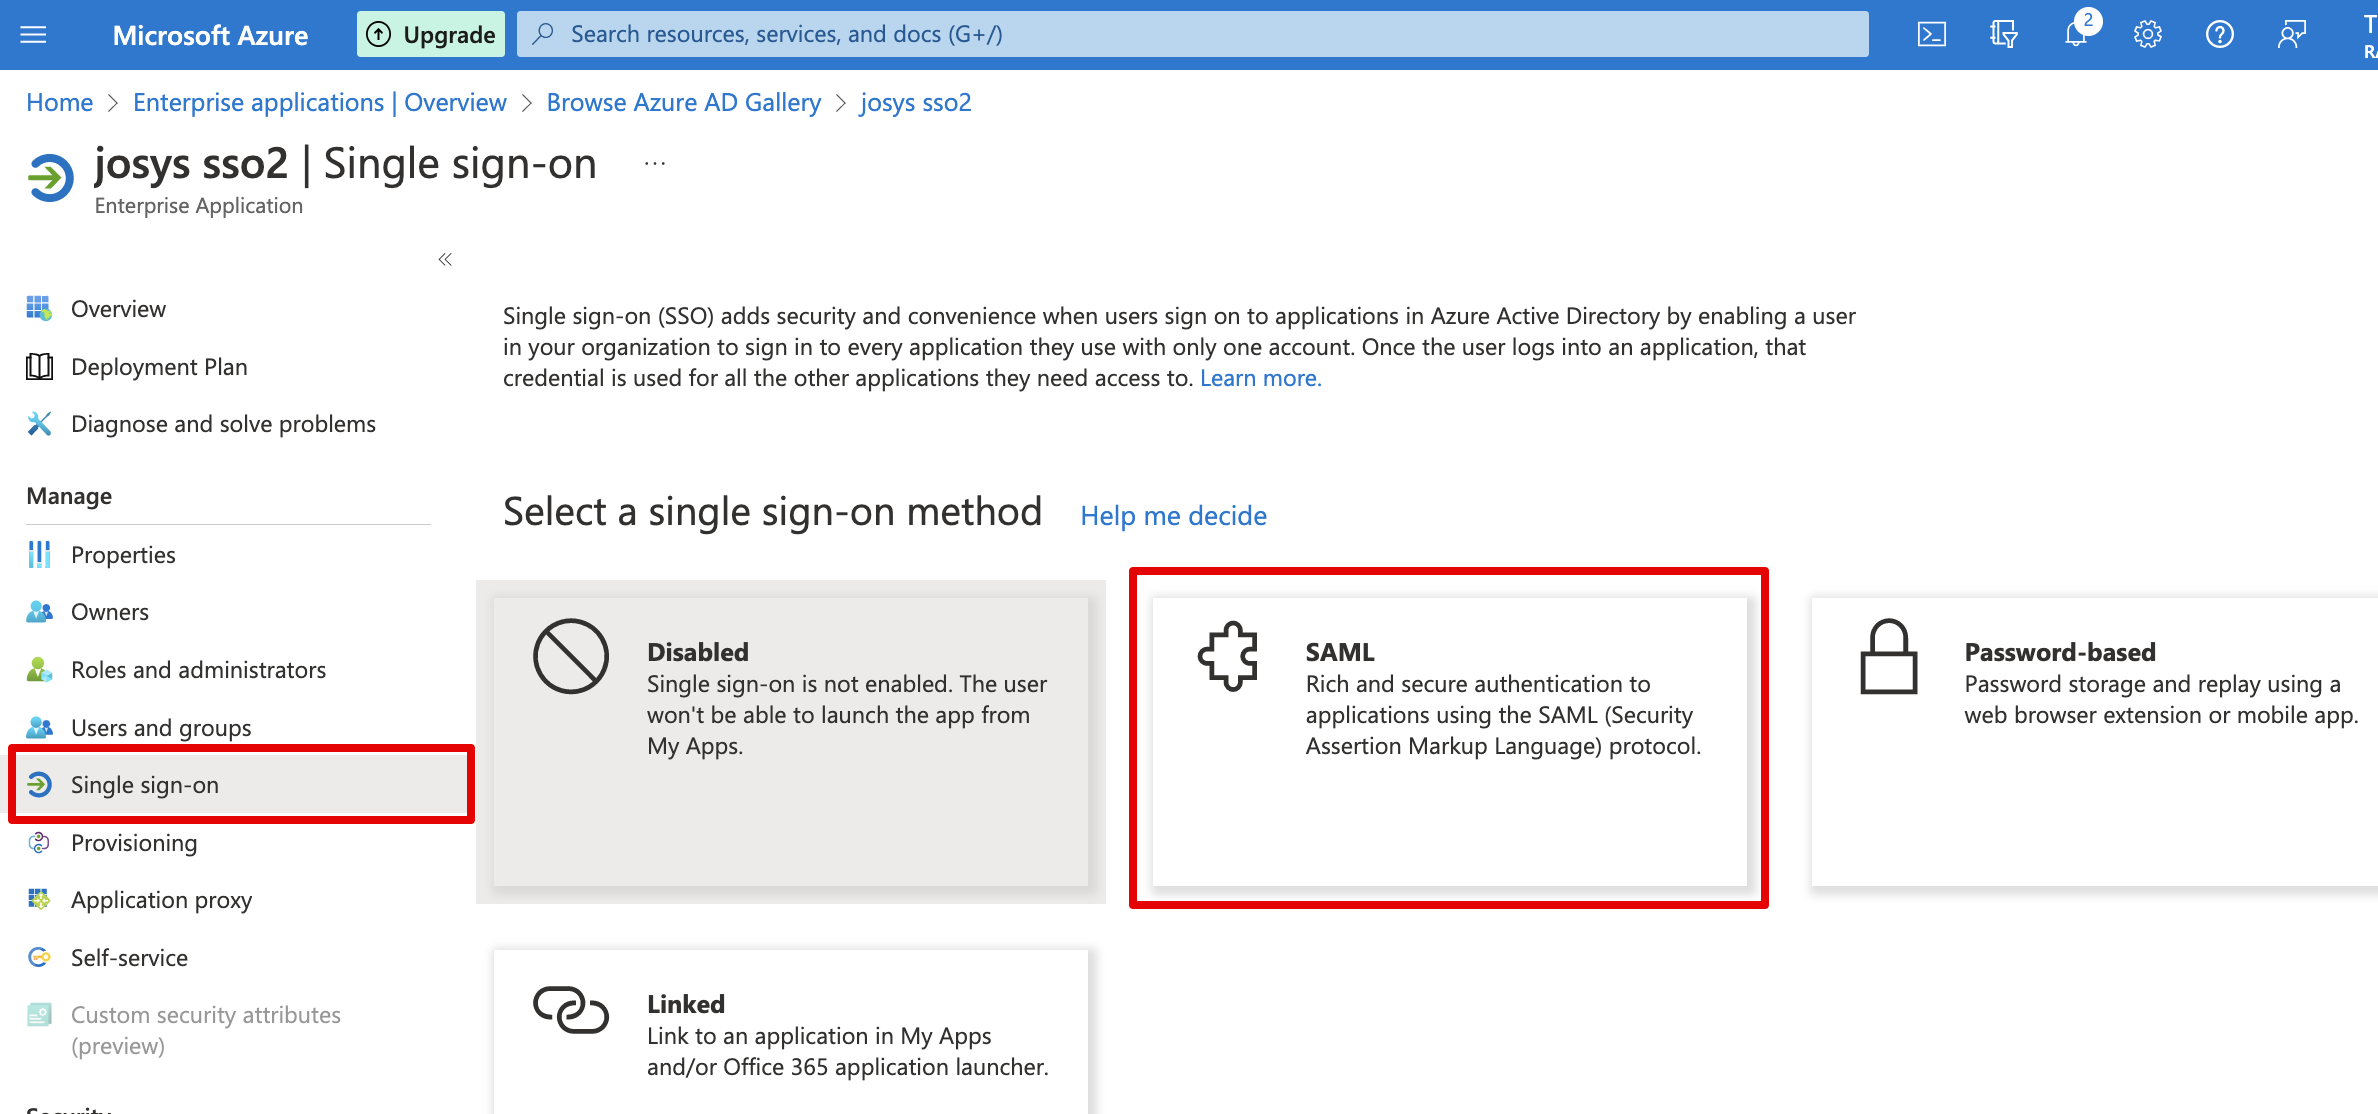
Task: Click the green Upgrade button
Action: pos(431,35)
